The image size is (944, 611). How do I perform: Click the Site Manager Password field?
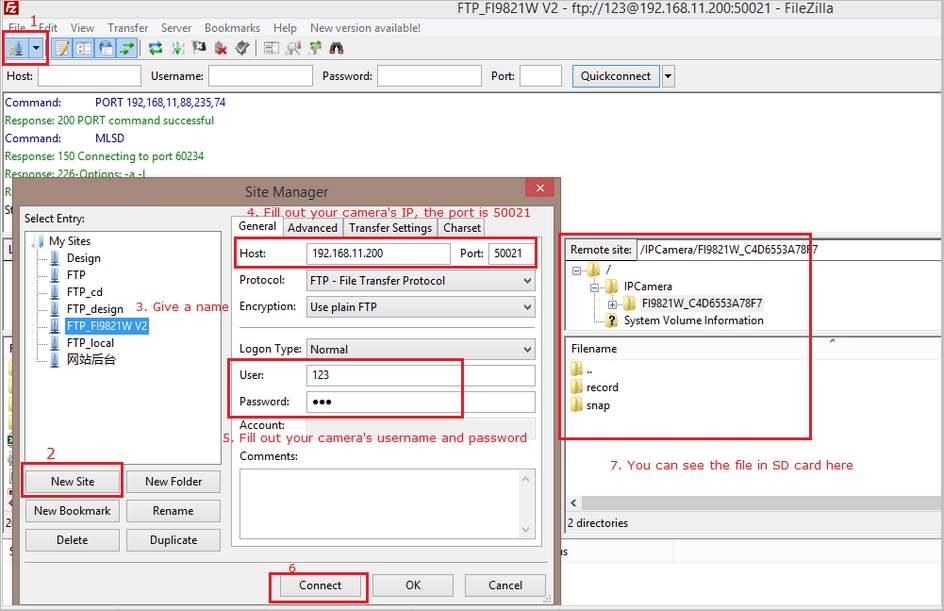(x=420, y=402)
